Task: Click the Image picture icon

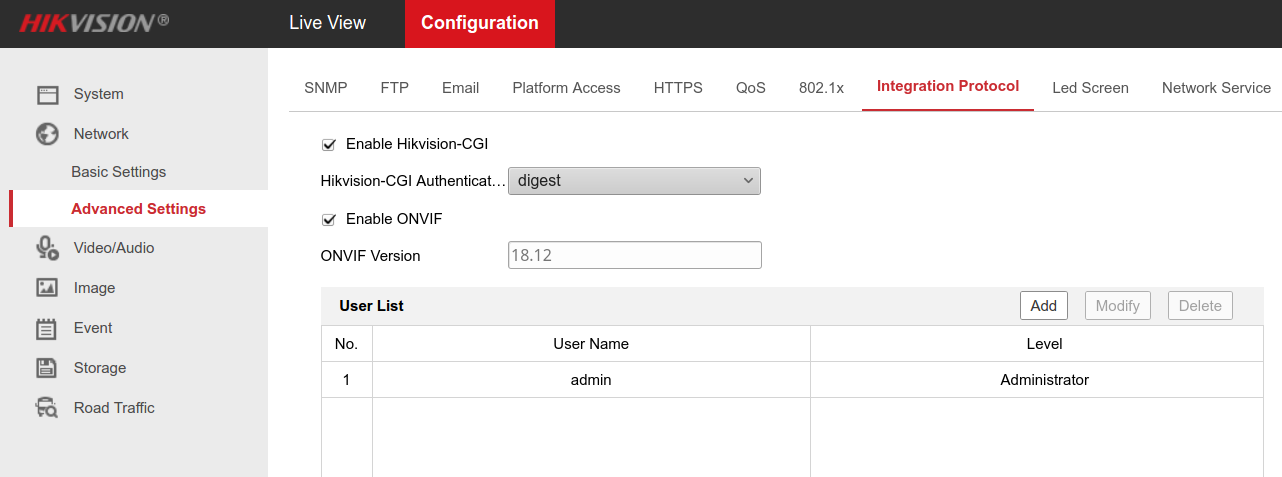Action: [48, 288]
